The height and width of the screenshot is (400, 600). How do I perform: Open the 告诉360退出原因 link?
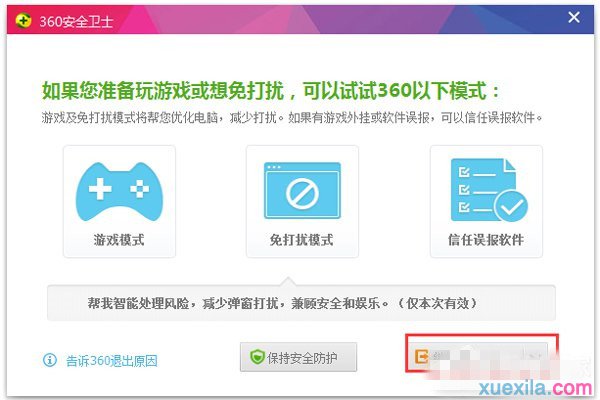112,361
